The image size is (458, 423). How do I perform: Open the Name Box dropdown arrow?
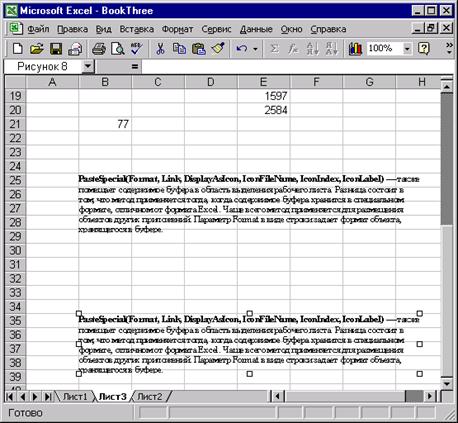88,66
